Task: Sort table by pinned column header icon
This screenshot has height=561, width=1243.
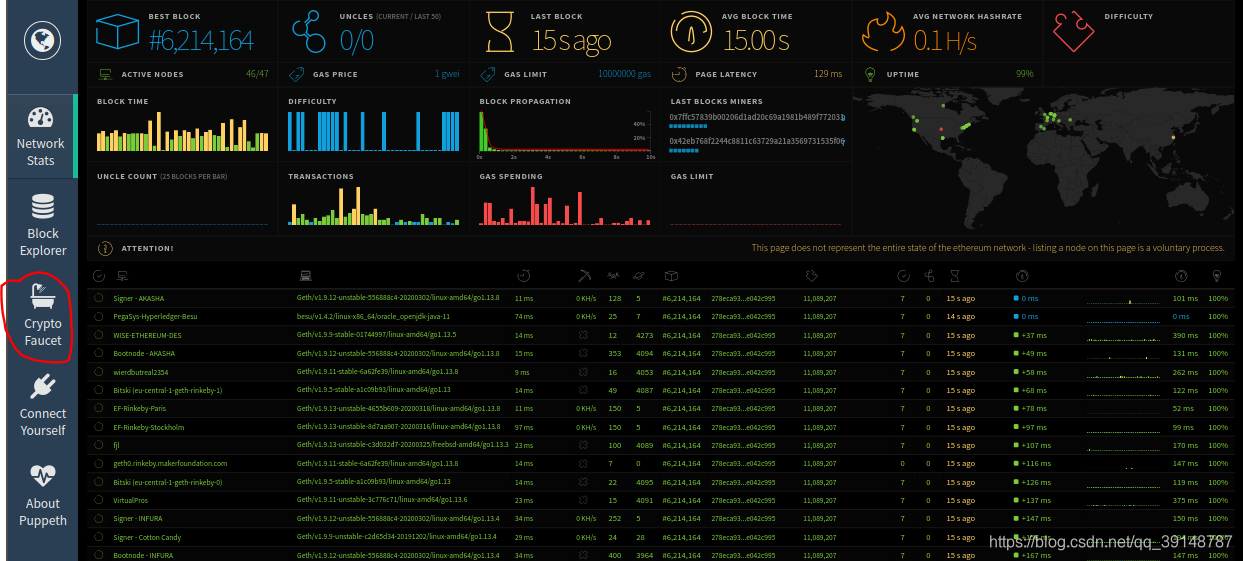Action: (98, 276)
